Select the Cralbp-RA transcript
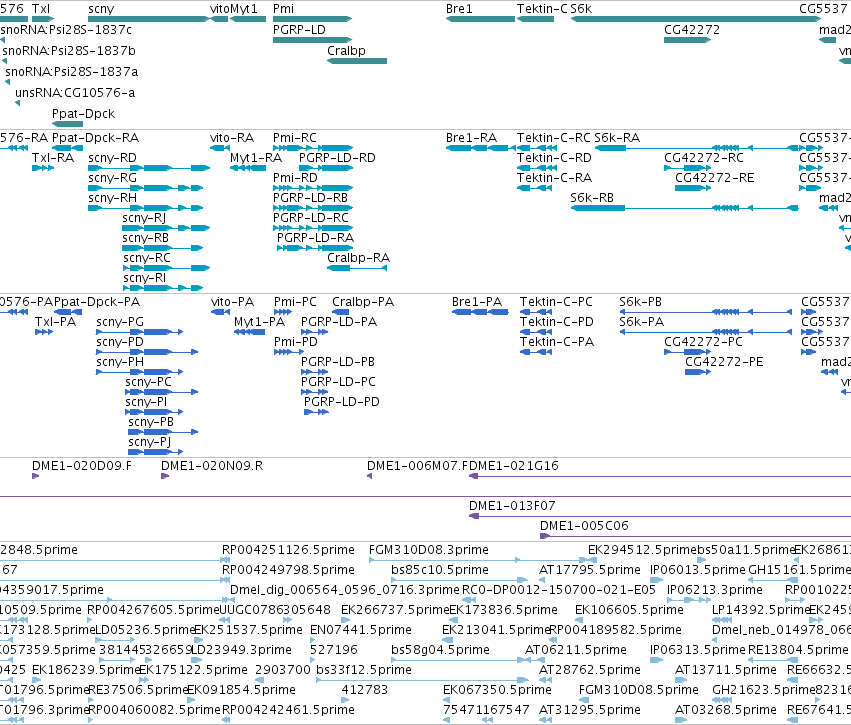851x725 pixels. point(357,268)
